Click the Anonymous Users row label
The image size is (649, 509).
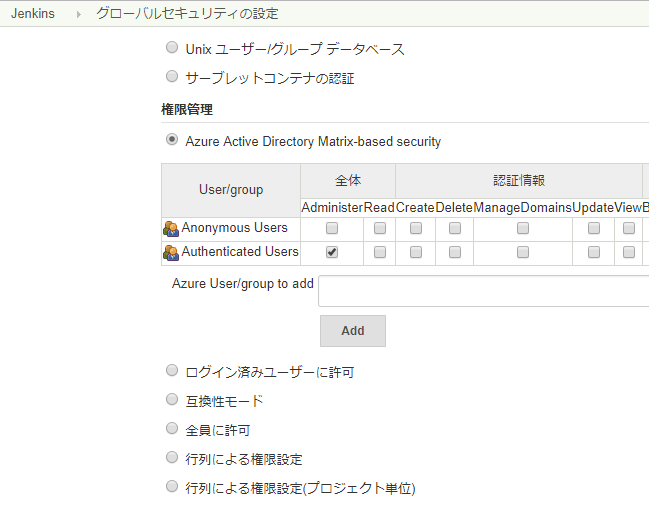point(234,228)
